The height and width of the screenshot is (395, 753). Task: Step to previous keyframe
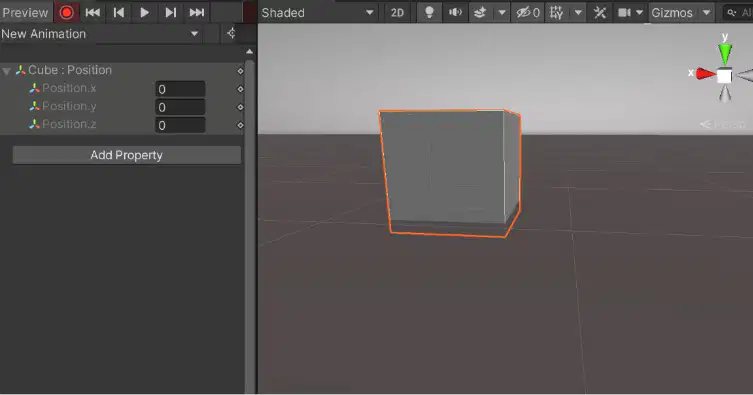click(119, 12)
